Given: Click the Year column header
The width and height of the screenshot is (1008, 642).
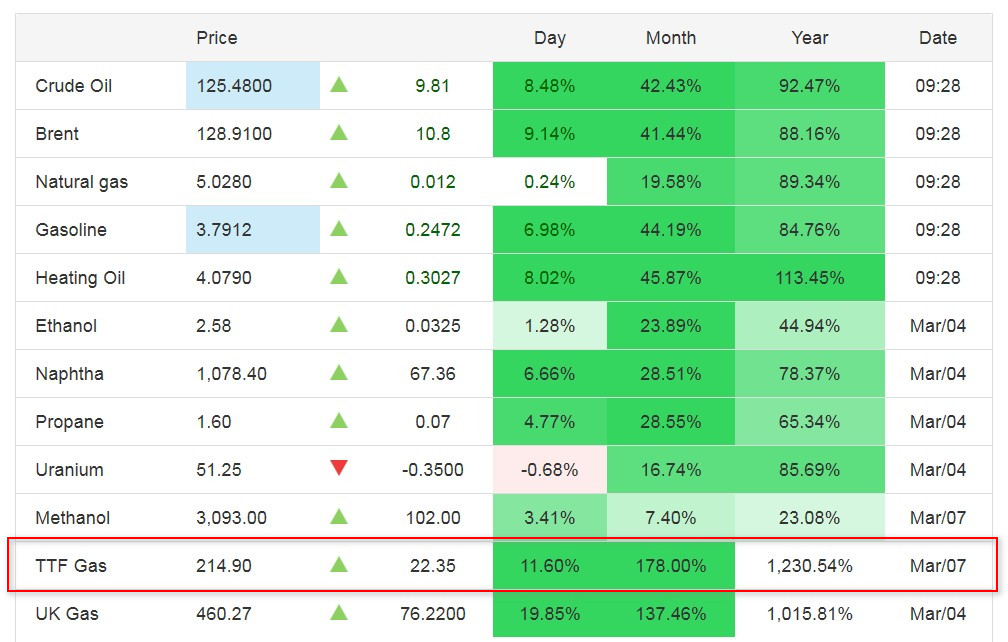Looking at the screenshot, I should click(x=809, y=38).
